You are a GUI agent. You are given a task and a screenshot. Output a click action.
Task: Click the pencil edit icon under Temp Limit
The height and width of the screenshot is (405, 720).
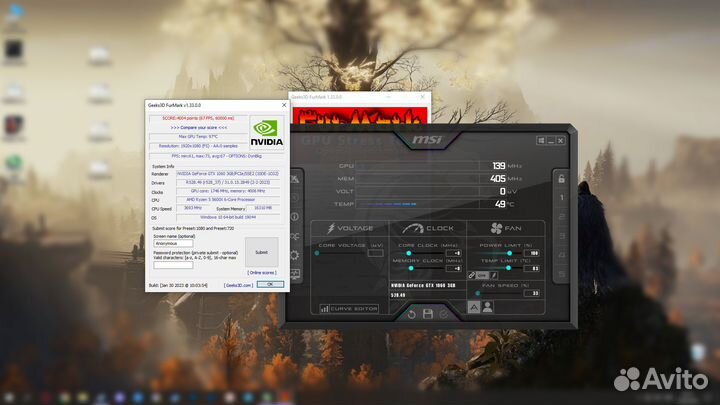point(494,276)
